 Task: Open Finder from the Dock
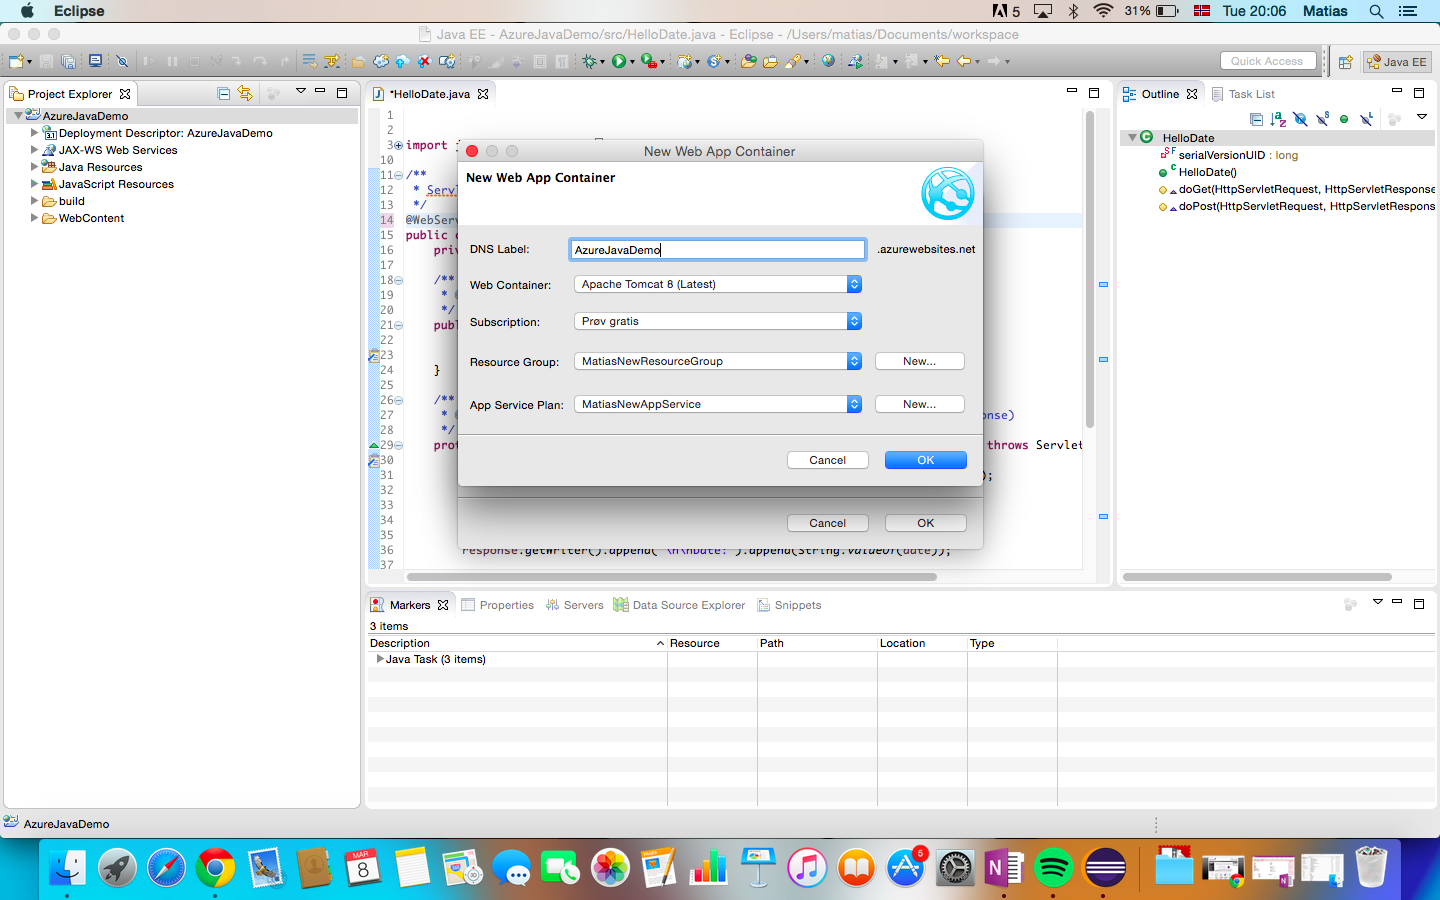[x=68, y=867]
